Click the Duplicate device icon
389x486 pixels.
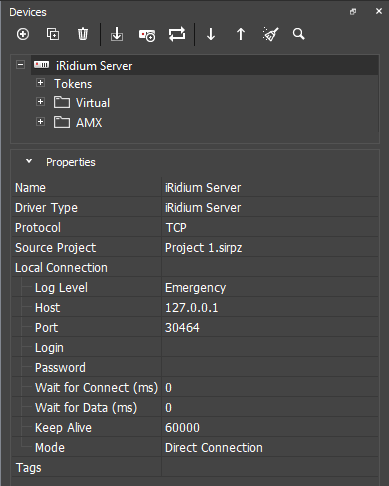tap(53, 34)
